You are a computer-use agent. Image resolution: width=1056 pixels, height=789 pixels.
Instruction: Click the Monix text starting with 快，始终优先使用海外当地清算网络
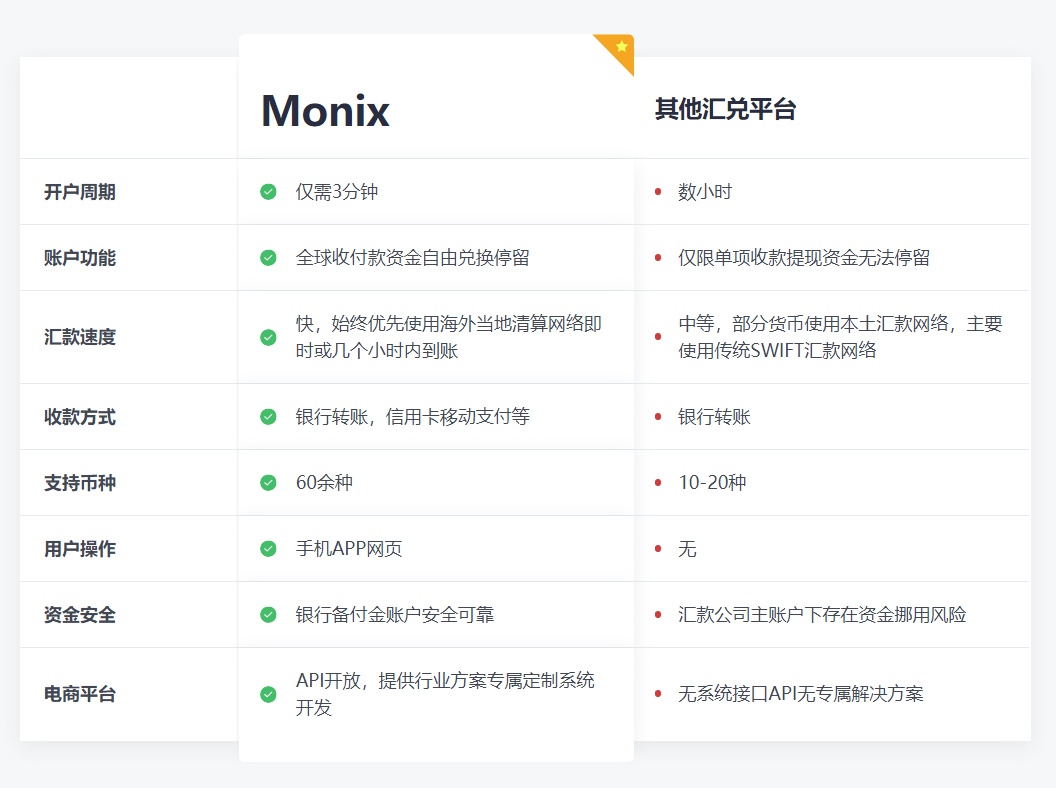pyautogui.click(x=449, y=337)
